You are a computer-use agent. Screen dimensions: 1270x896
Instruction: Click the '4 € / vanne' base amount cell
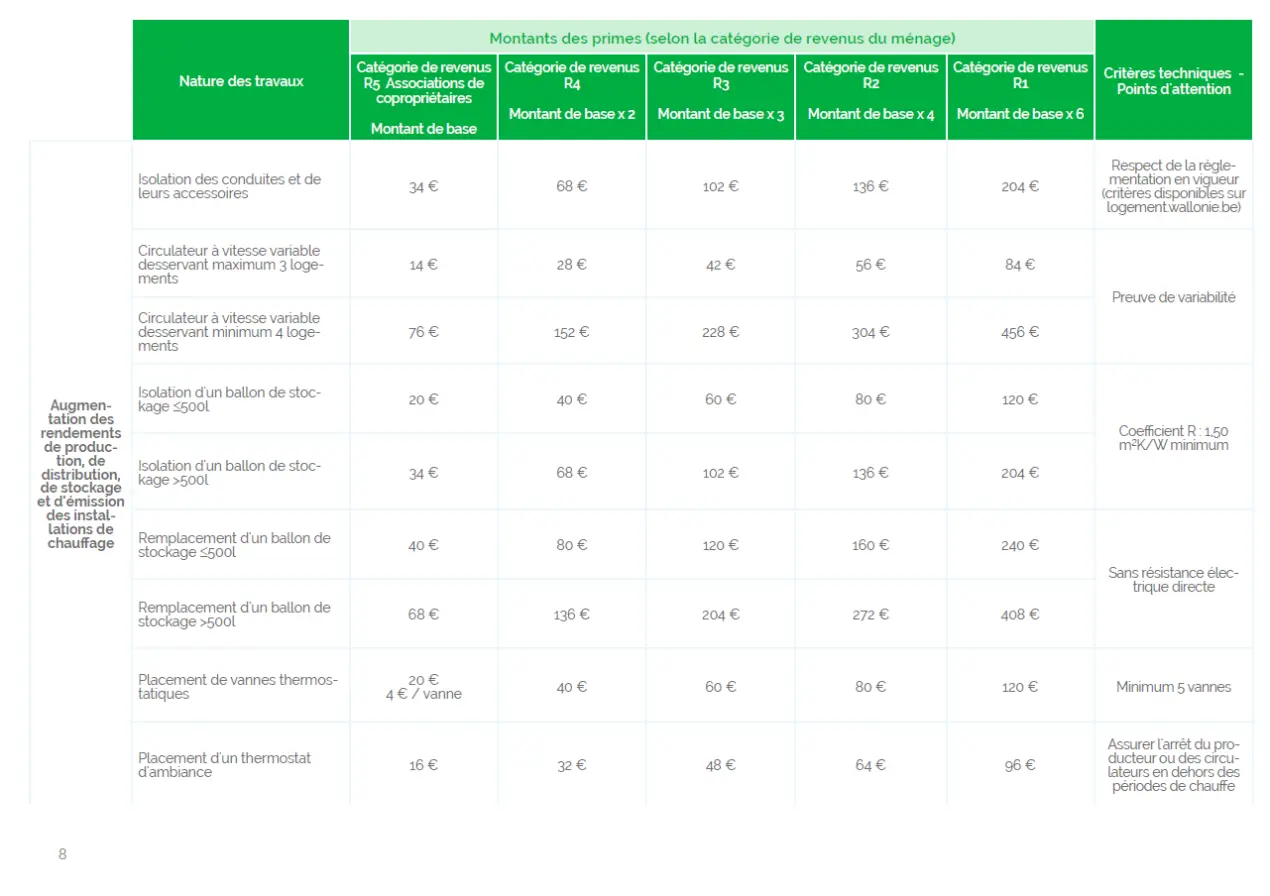pos(423,693)
